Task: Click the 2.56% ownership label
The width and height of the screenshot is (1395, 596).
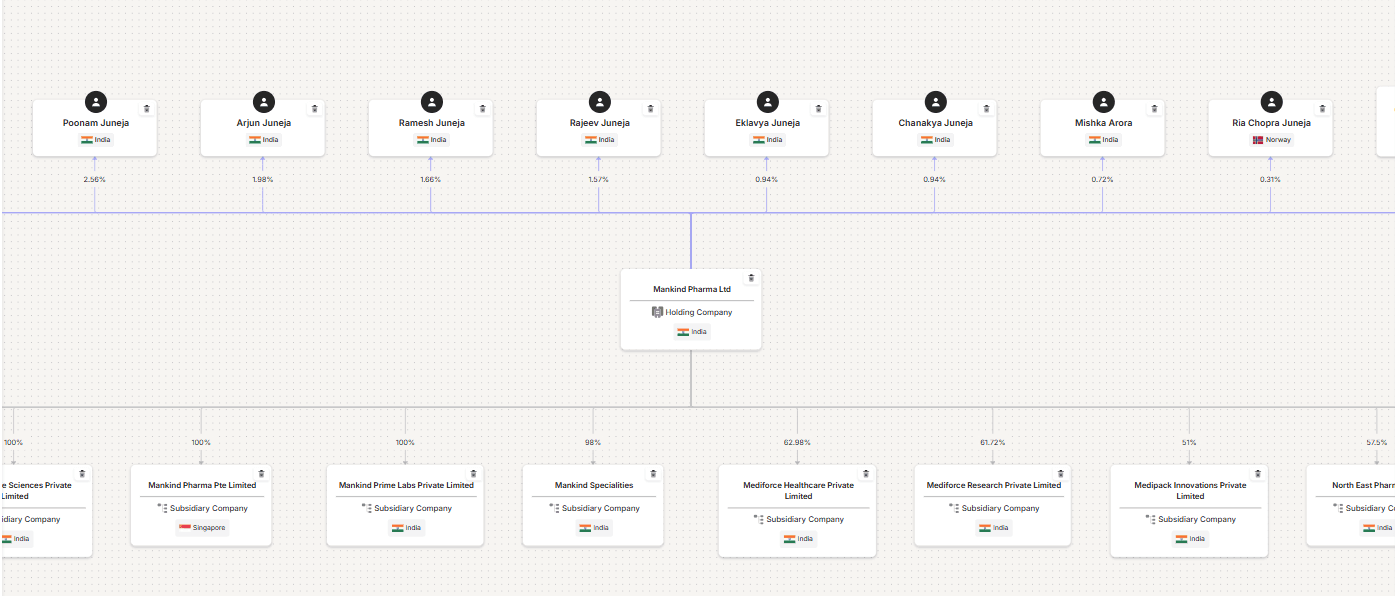Action: pyautogui.click(x=95, y=179)
